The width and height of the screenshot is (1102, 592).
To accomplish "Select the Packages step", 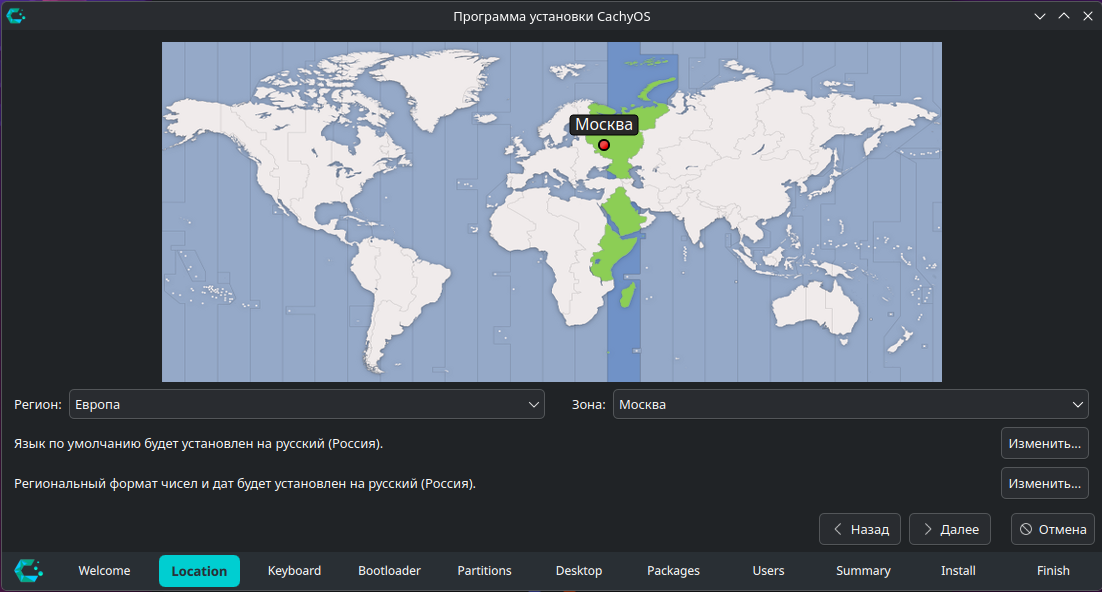I will click(x=673, y=571).
